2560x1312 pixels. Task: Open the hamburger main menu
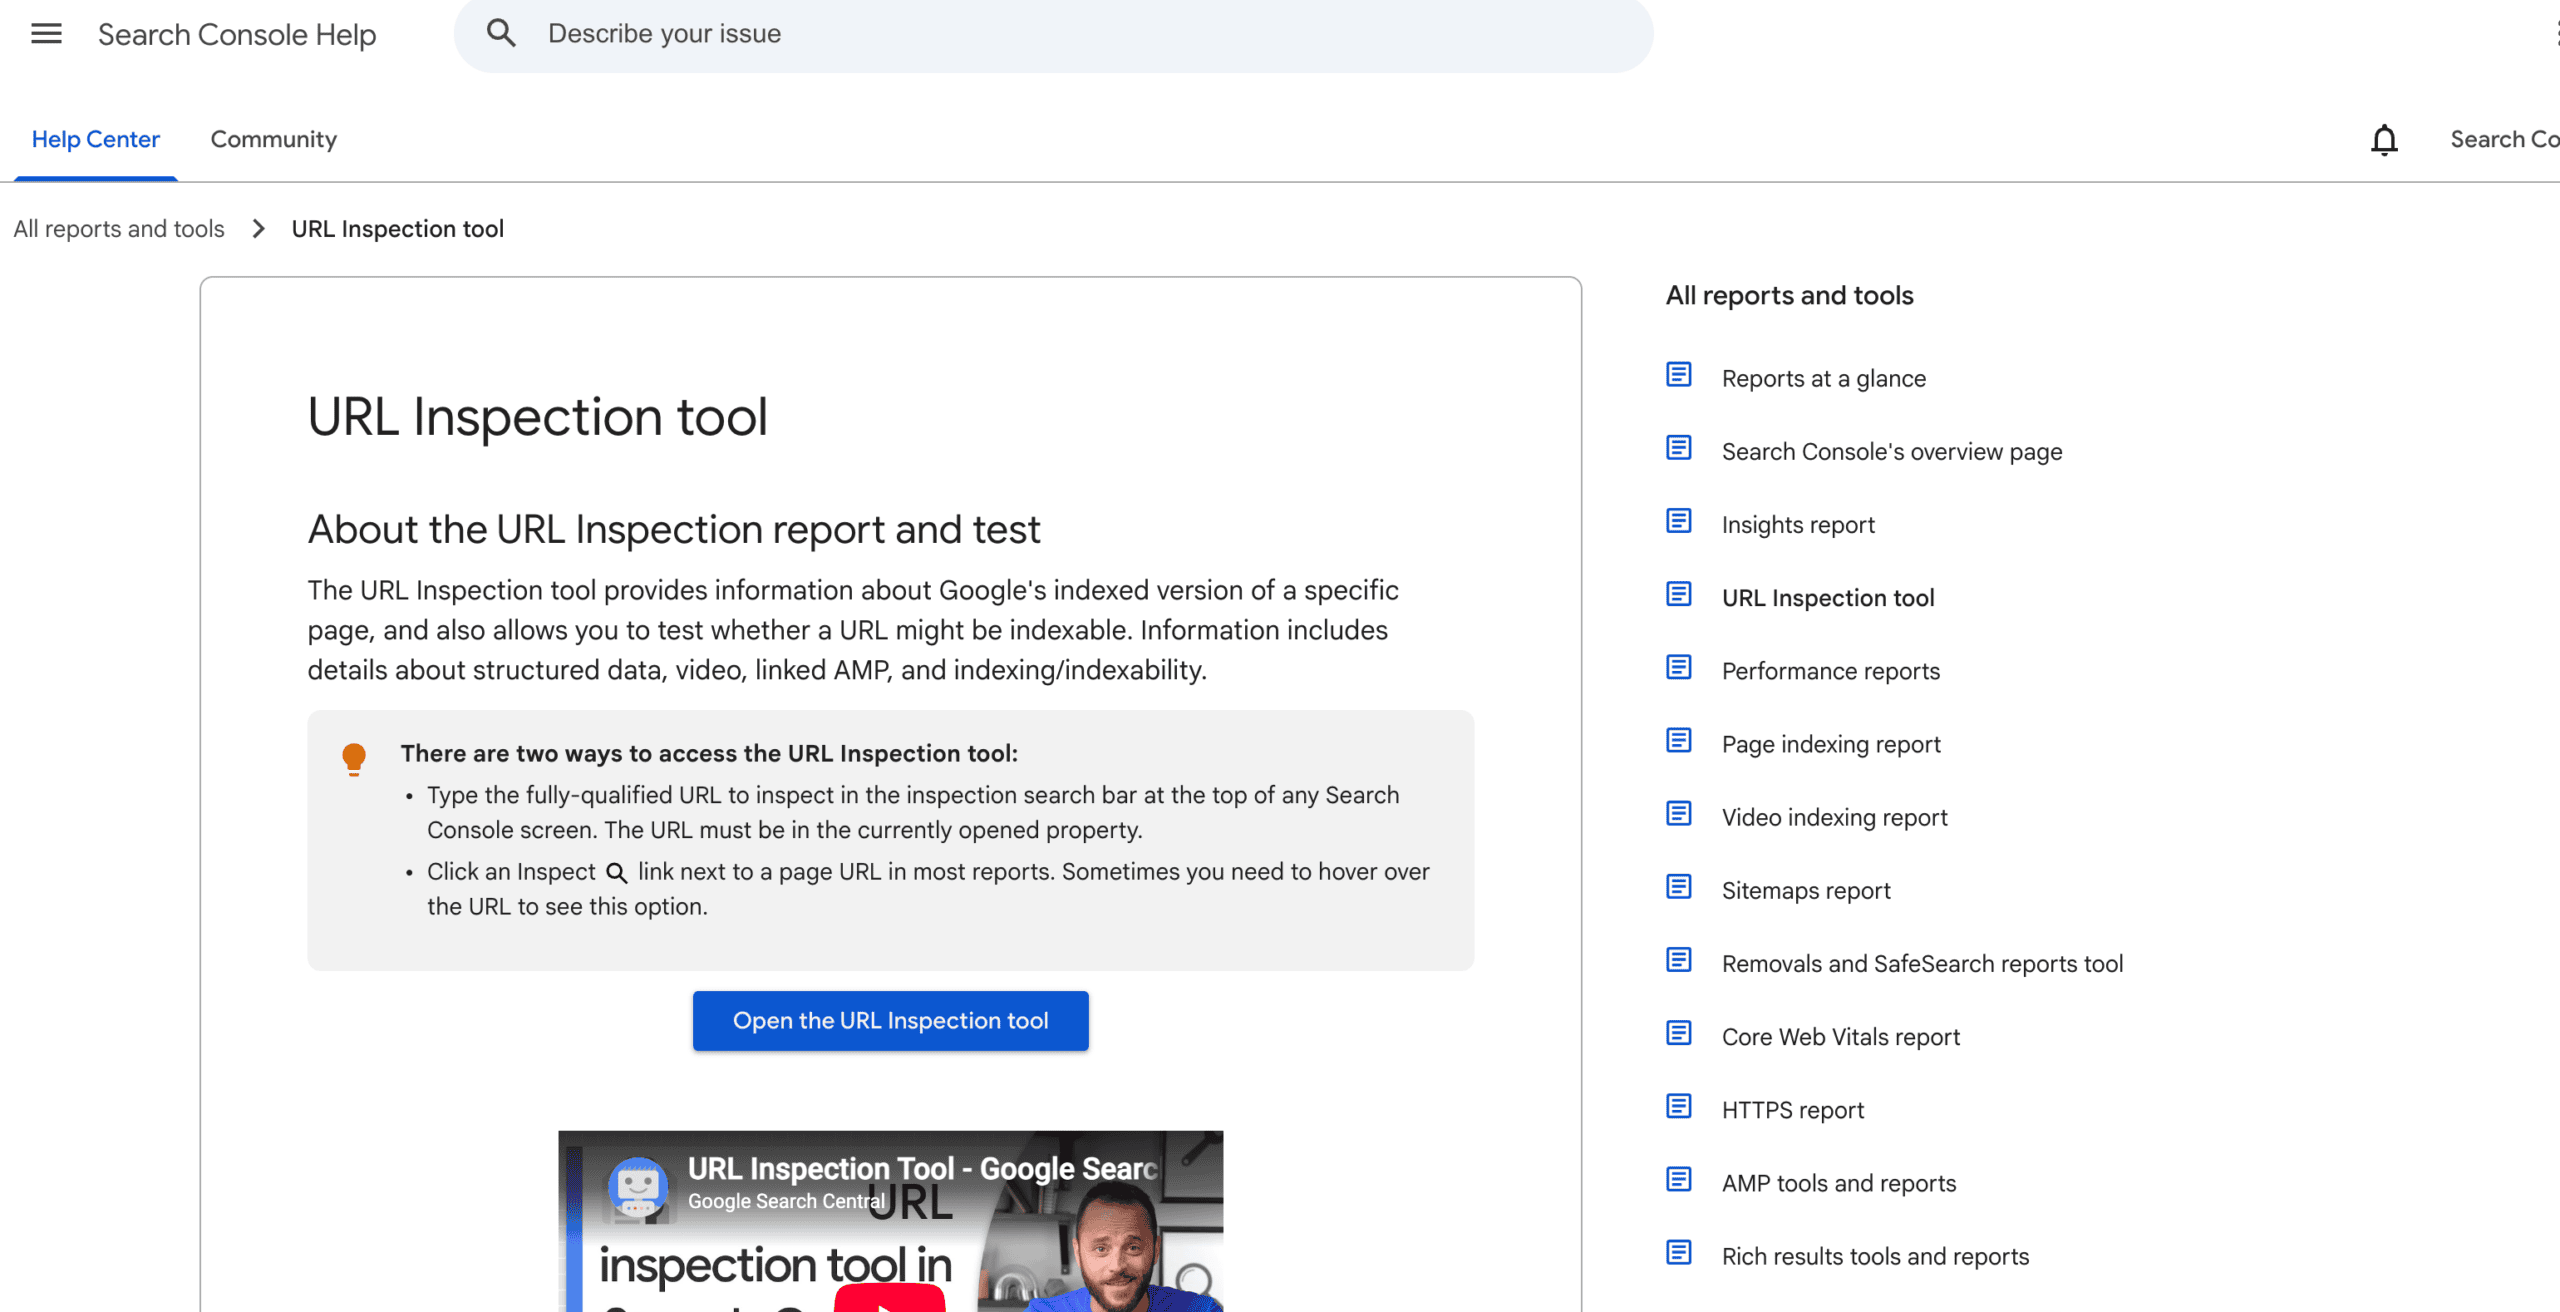pos(46,34)
